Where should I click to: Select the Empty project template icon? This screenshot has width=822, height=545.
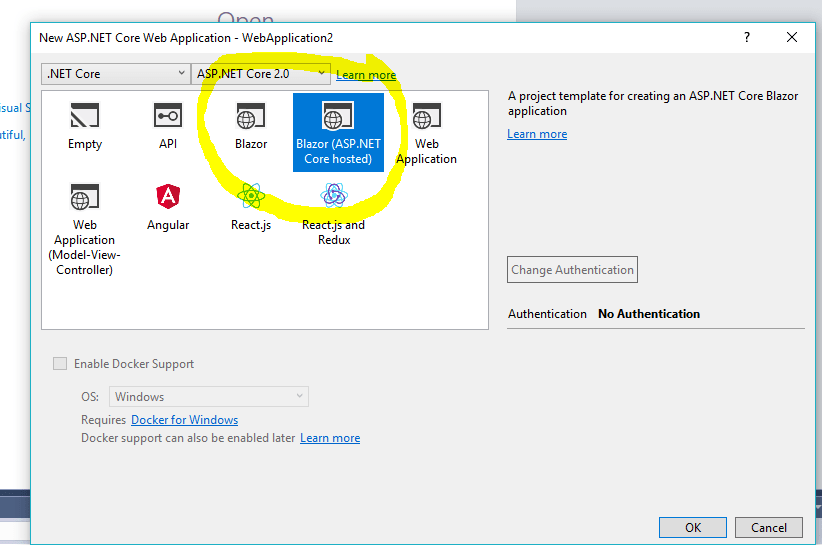click(85, 117)
